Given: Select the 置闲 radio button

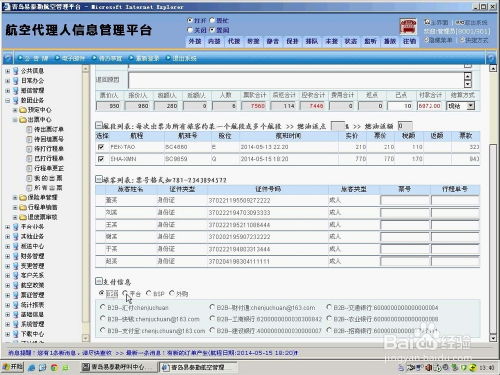Looking at the screenshot, I should [x=212, y=30].
